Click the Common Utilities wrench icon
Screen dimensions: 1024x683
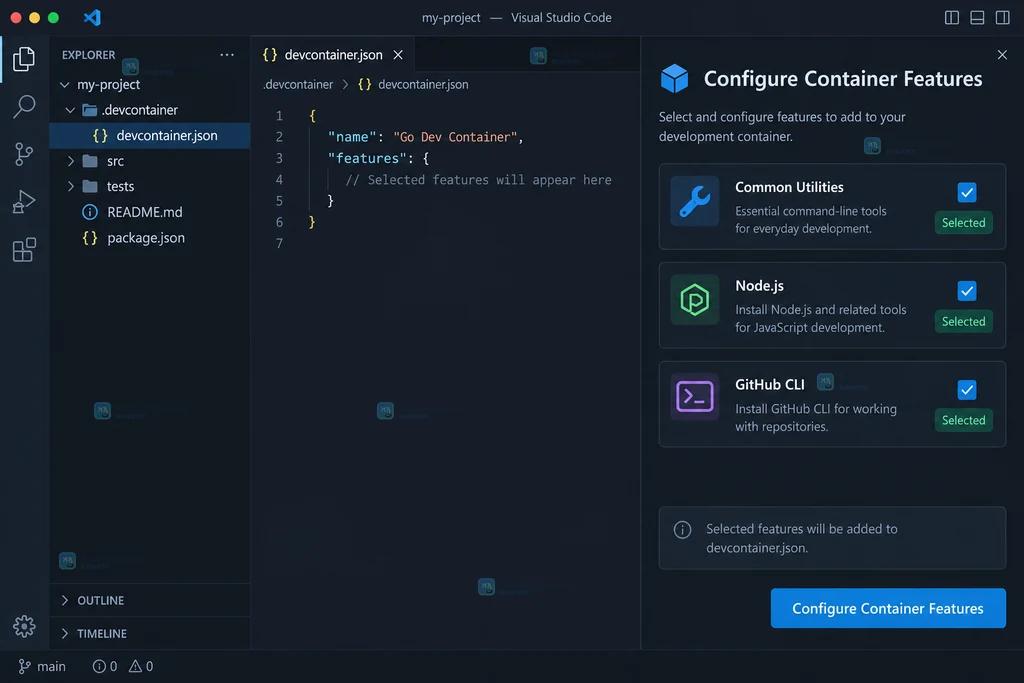pos(694,201)
